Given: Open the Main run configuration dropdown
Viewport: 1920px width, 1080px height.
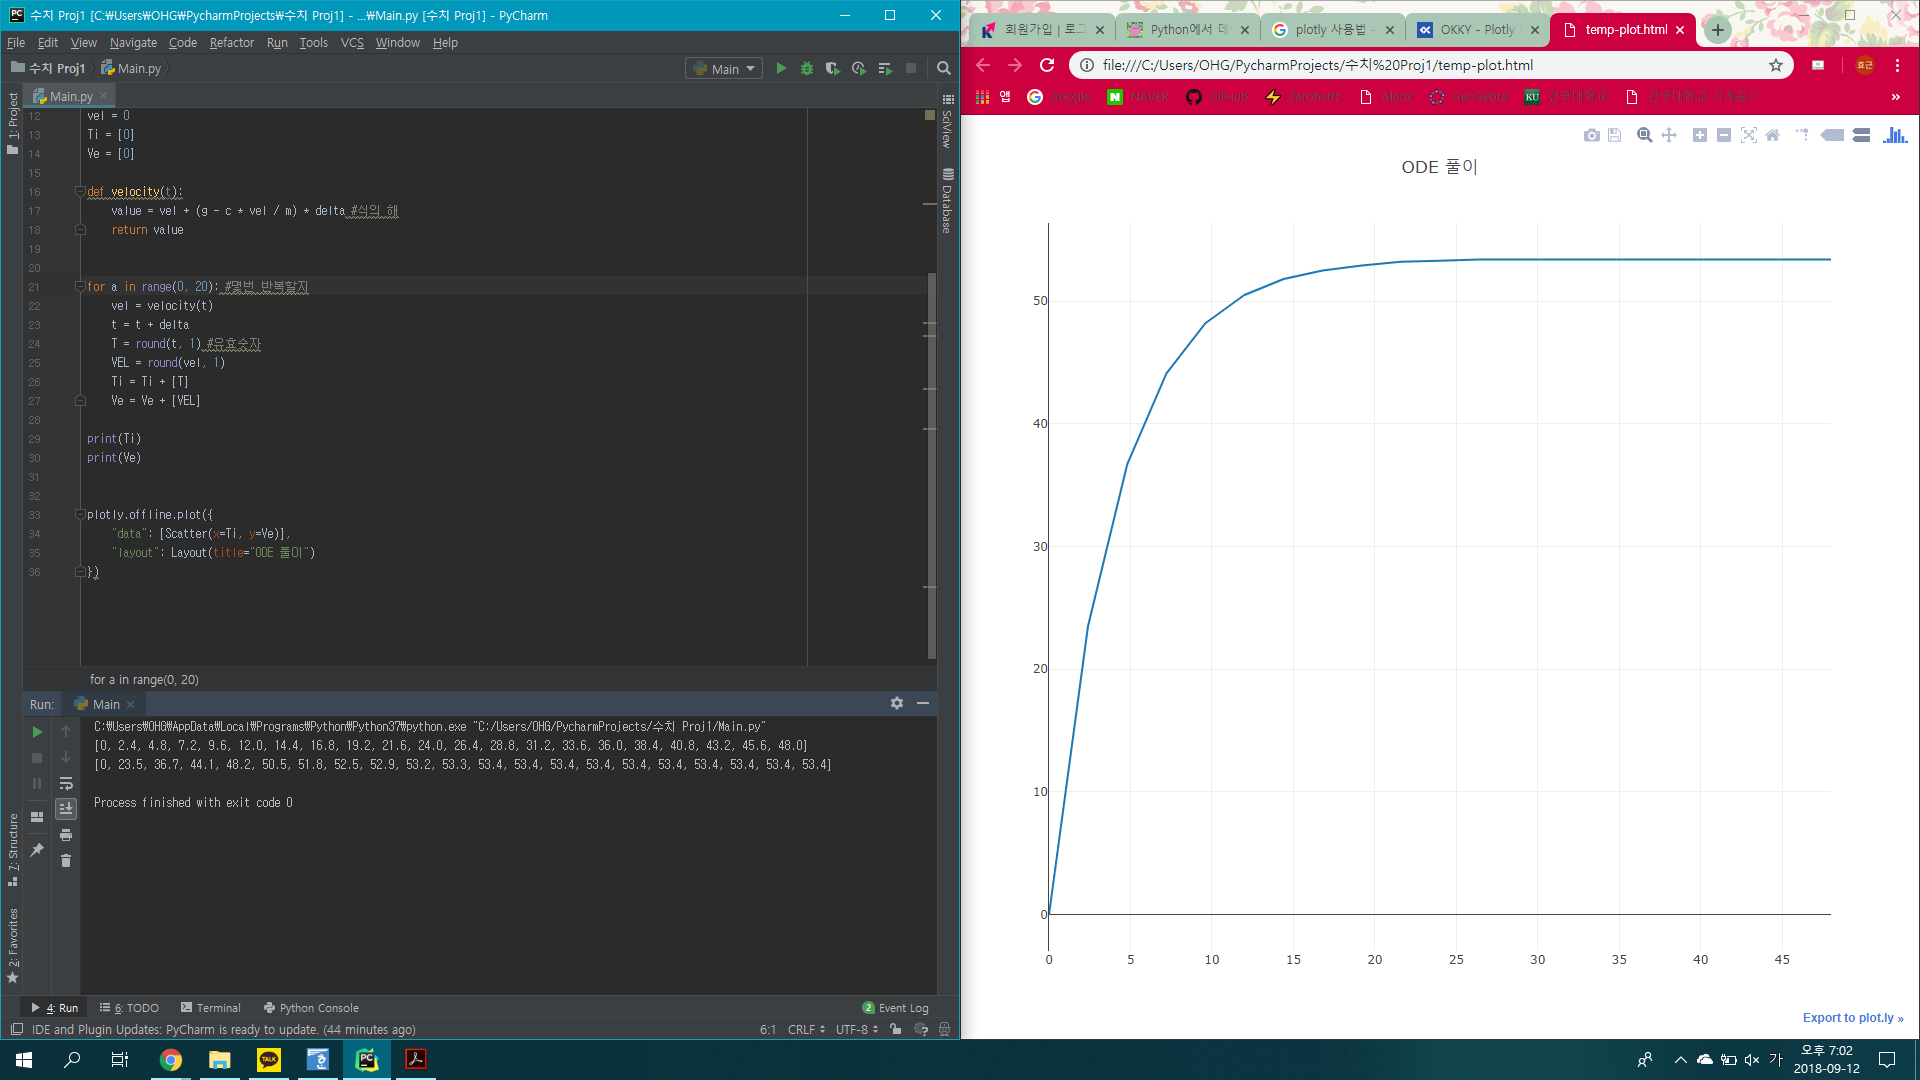Looking at the screenshot, I should point(725,69).
